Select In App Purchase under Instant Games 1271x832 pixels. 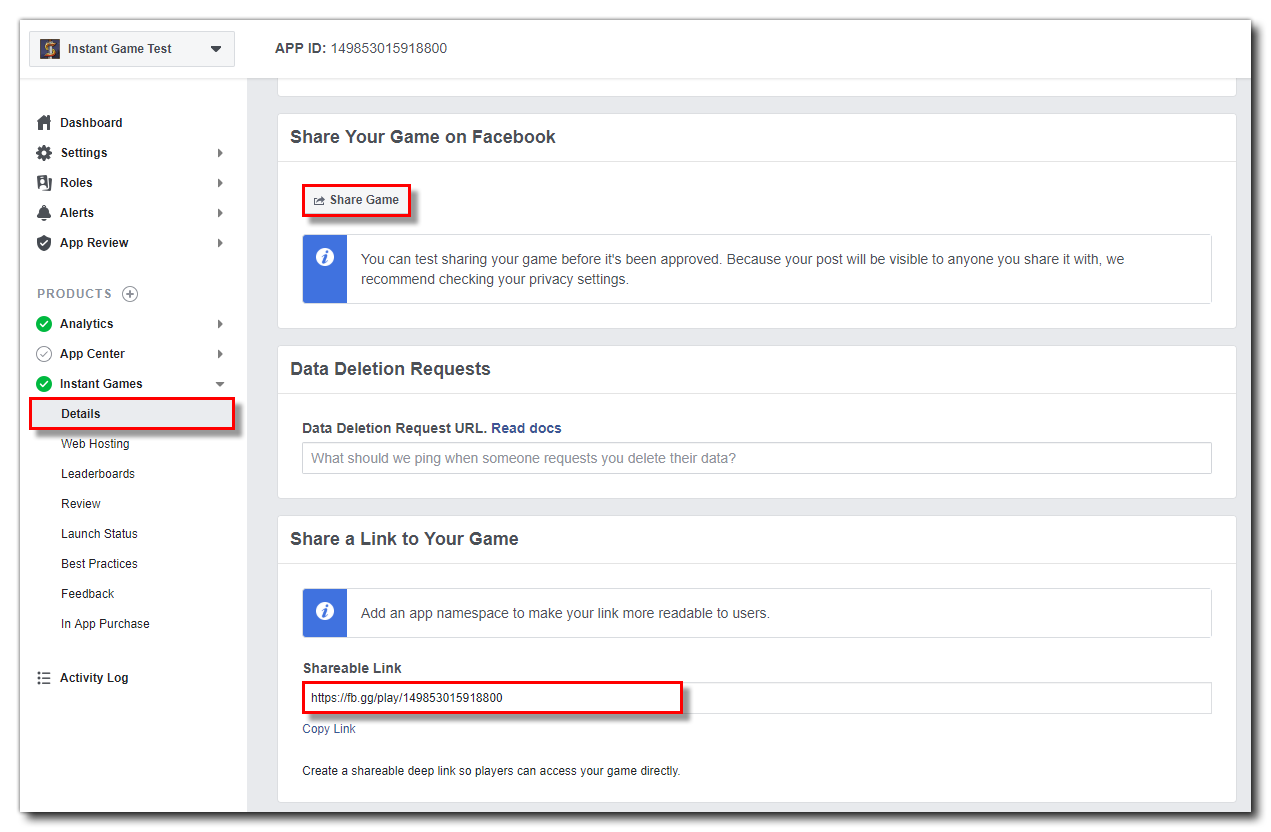coord(105,624)
